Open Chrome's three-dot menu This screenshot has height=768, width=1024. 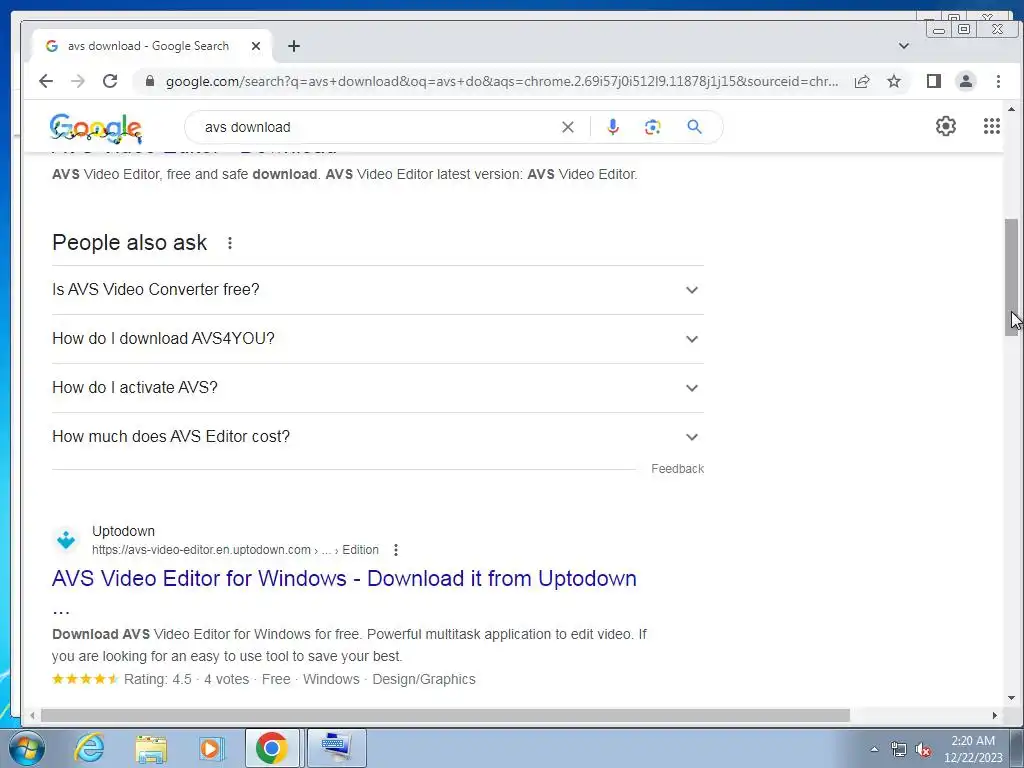point(998,81)
